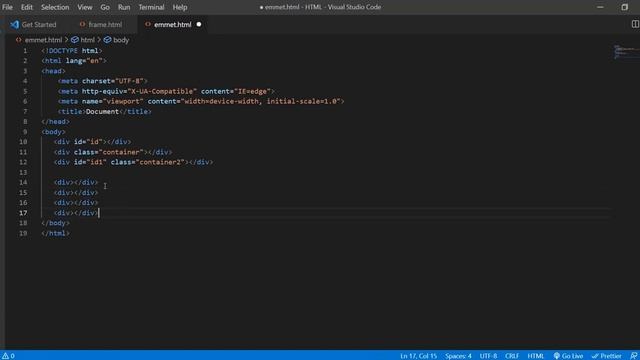640x360 pixels.
Task: Click the empty div on line 16
Action: (76, 202)
